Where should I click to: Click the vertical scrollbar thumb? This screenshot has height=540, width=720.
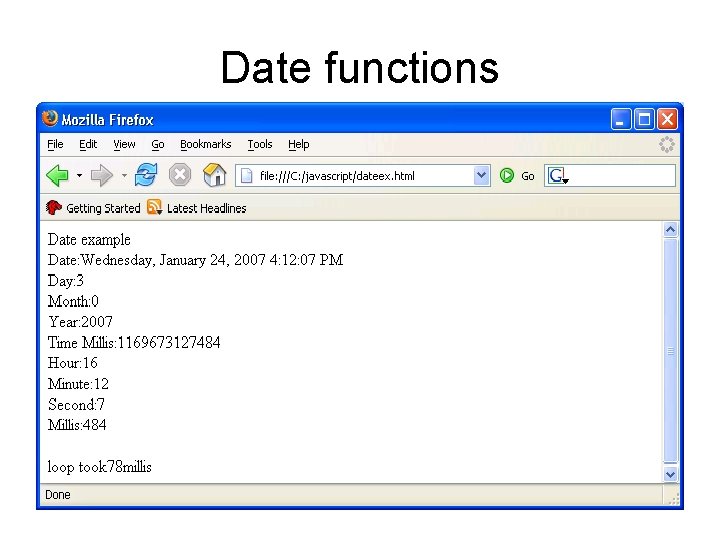(x=670, y=351)
